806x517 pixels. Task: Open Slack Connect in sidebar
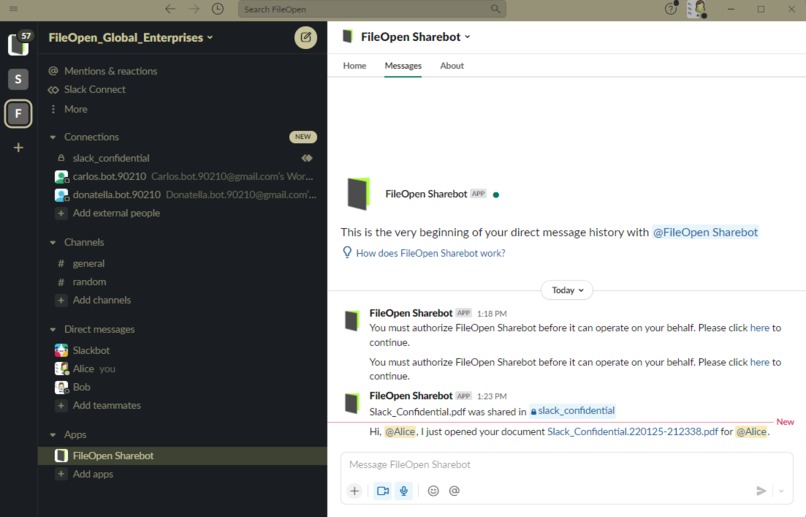coord(95,89)
